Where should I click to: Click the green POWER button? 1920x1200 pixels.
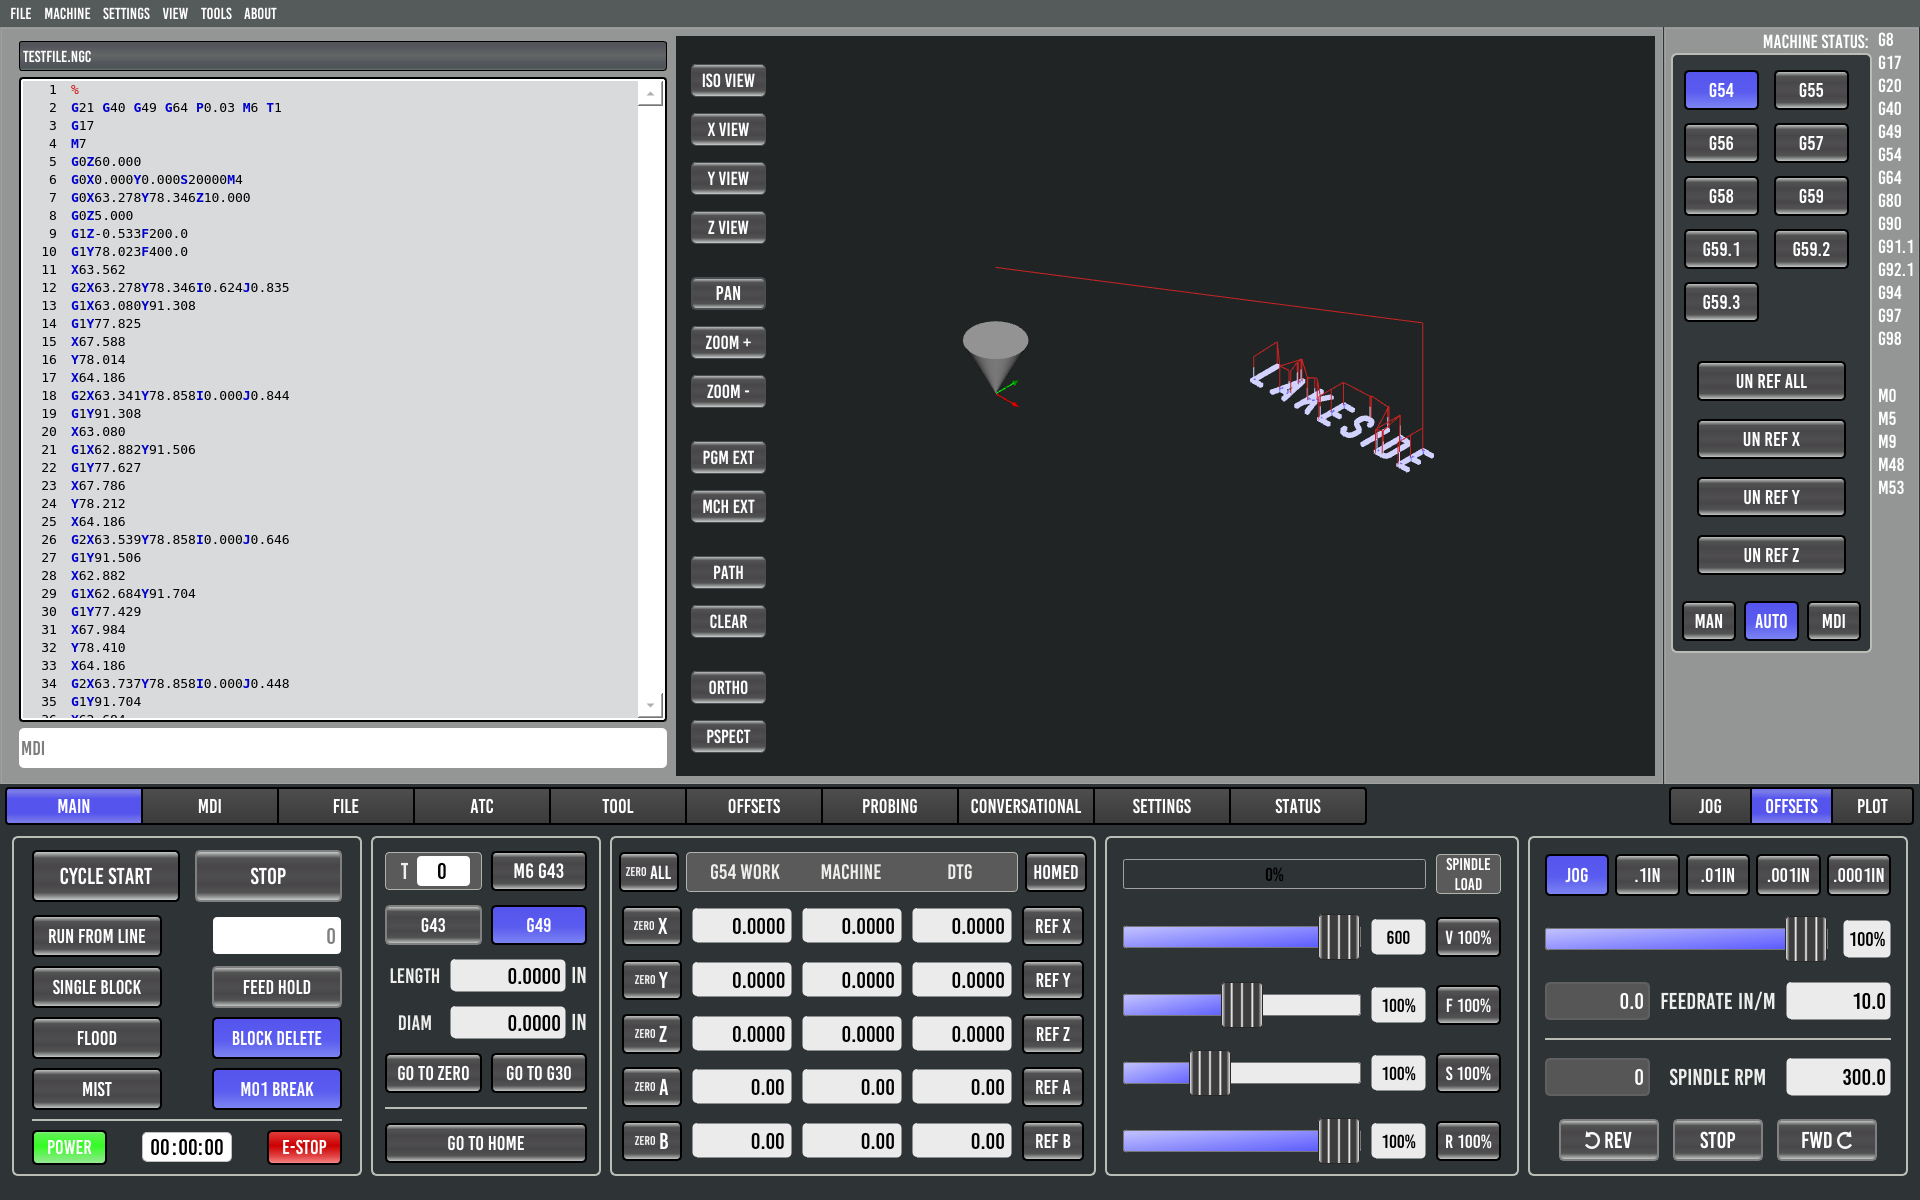tap(69, 1148)
